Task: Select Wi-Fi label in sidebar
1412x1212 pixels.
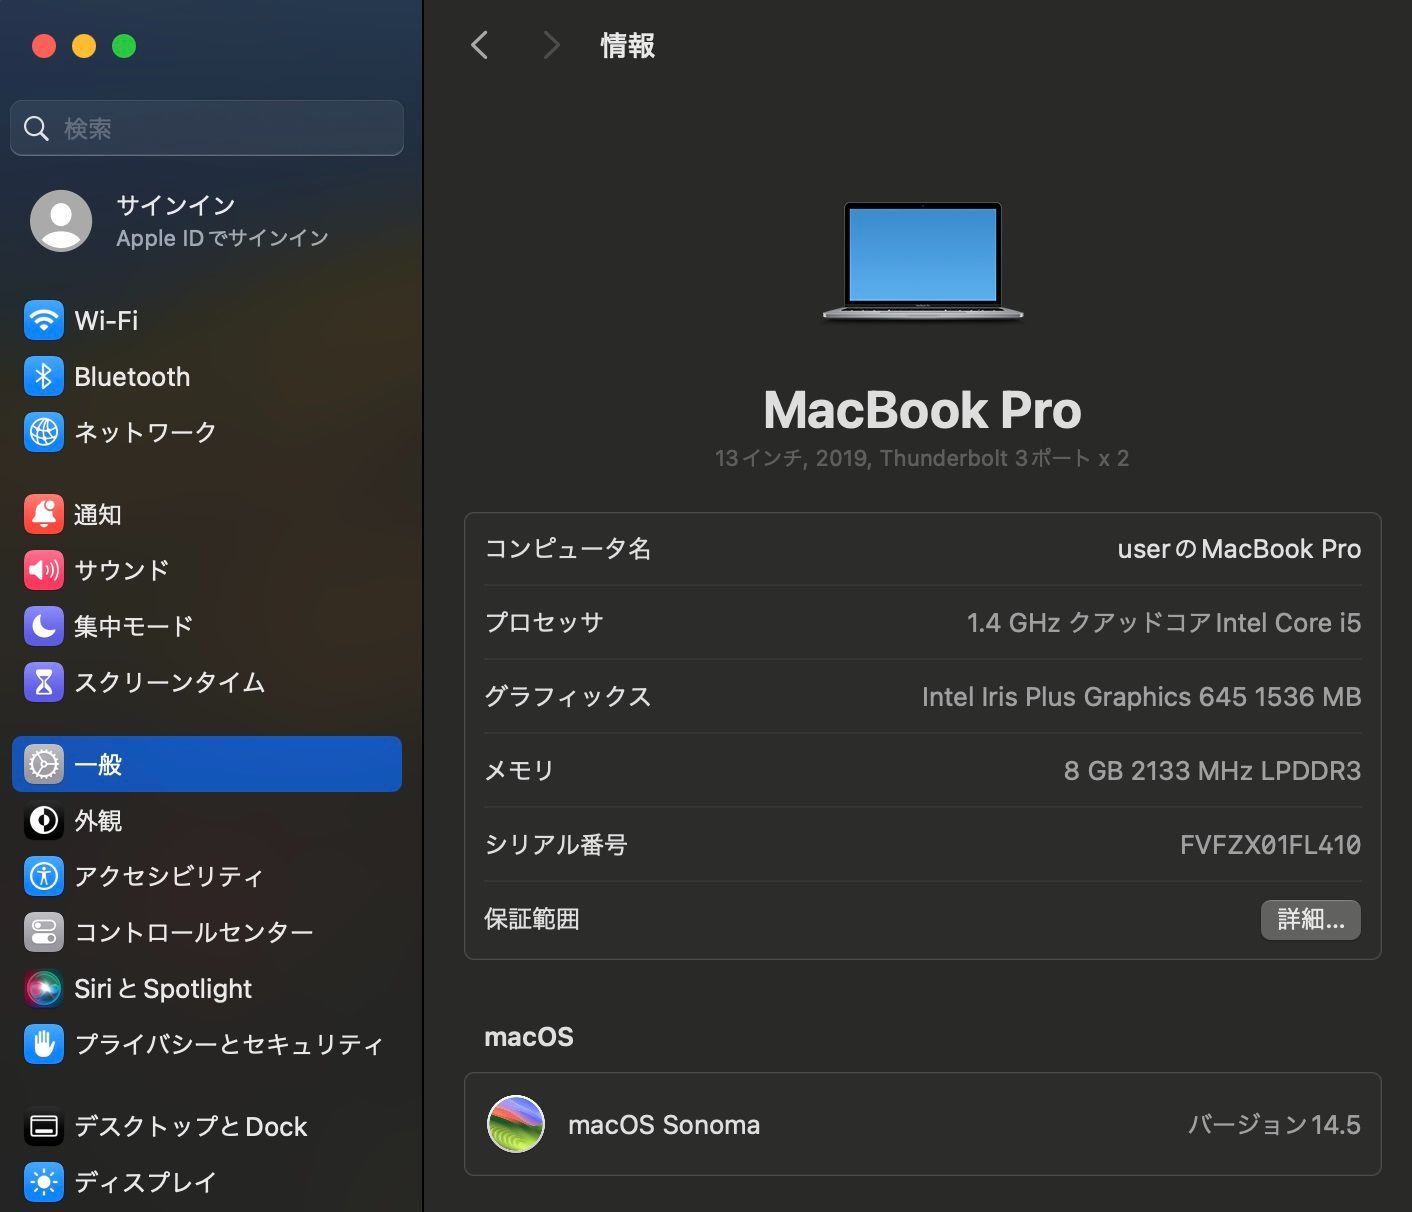Action: (x=106, y=320)
